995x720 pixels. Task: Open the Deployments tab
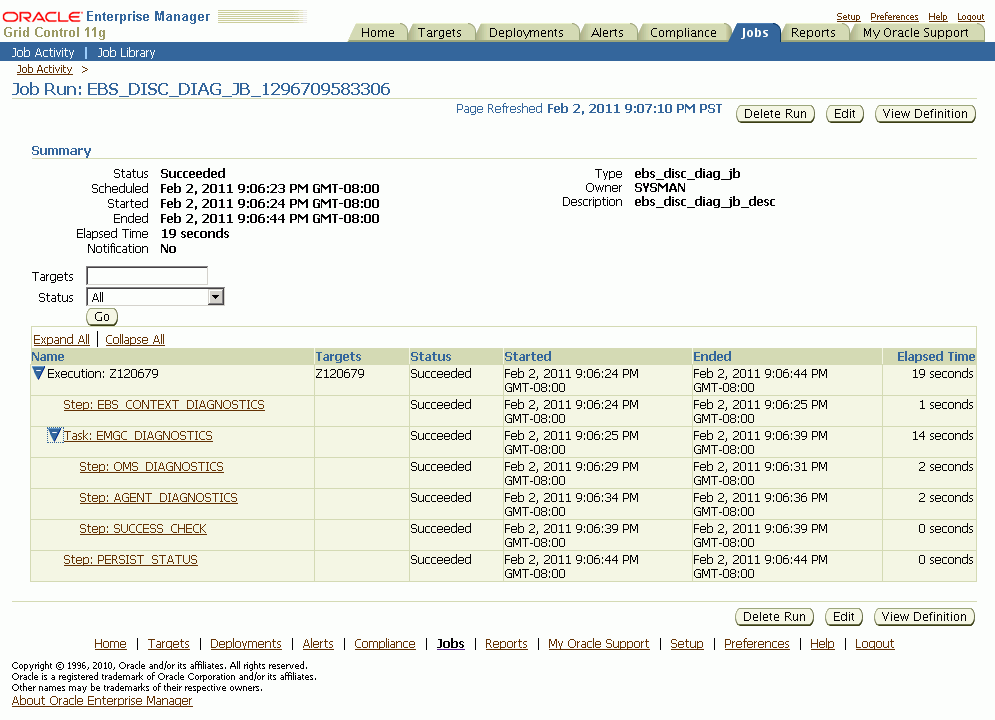[x=526, y=32]
